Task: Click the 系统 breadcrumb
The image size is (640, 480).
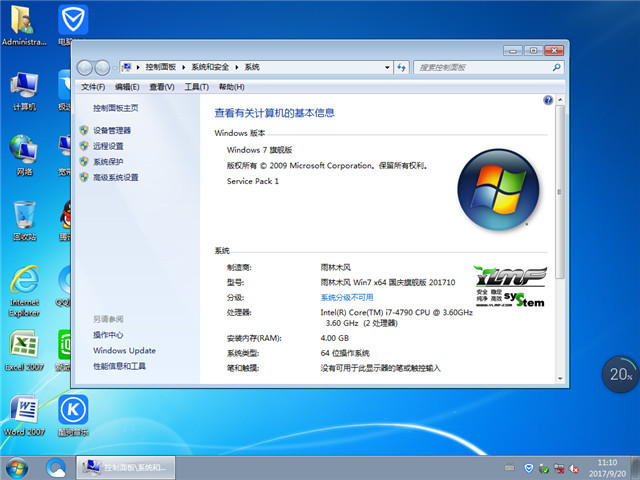Action: click(252, 67)
